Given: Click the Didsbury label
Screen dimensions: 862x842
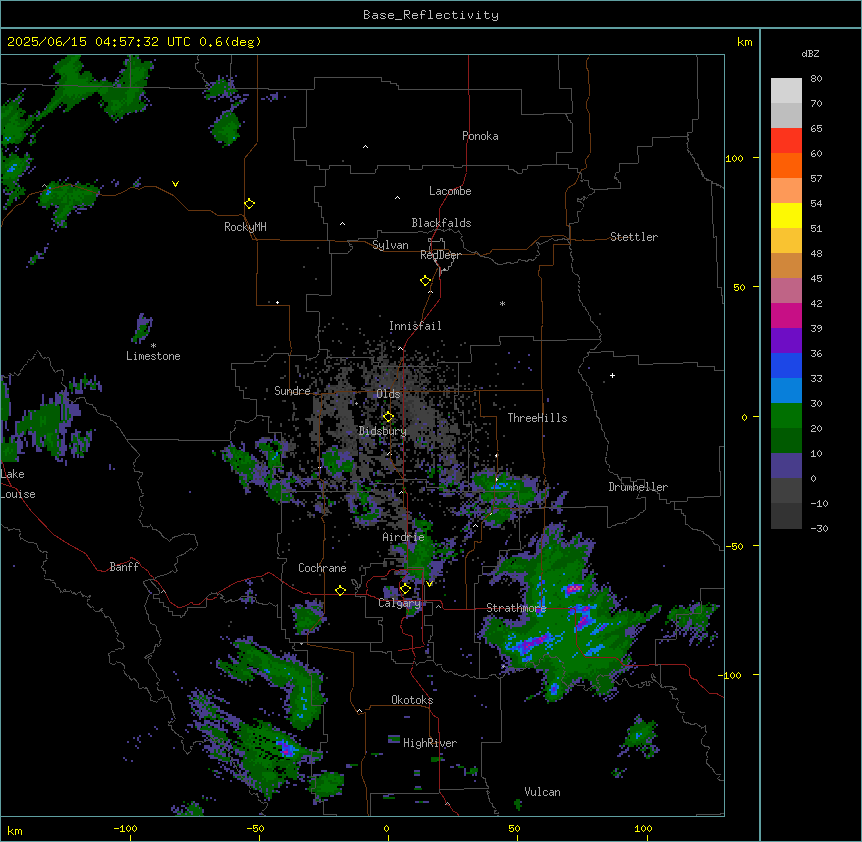Looking at the screenshot, I should (383, 431).
